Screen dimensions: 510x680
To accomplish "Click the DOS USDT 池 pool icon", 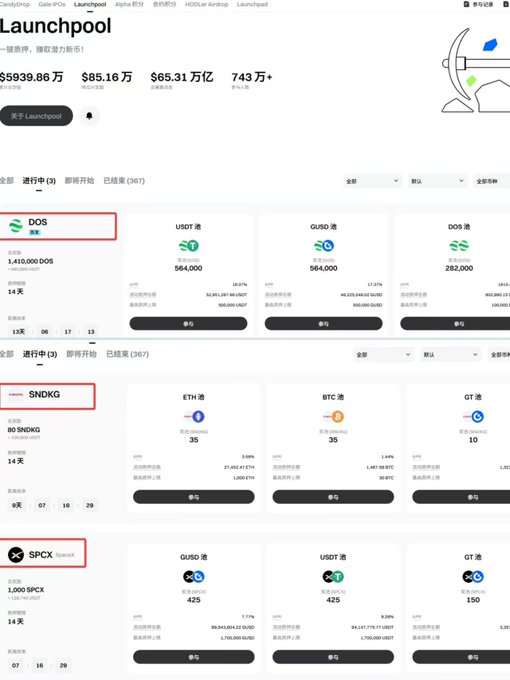I will point(189,246).
